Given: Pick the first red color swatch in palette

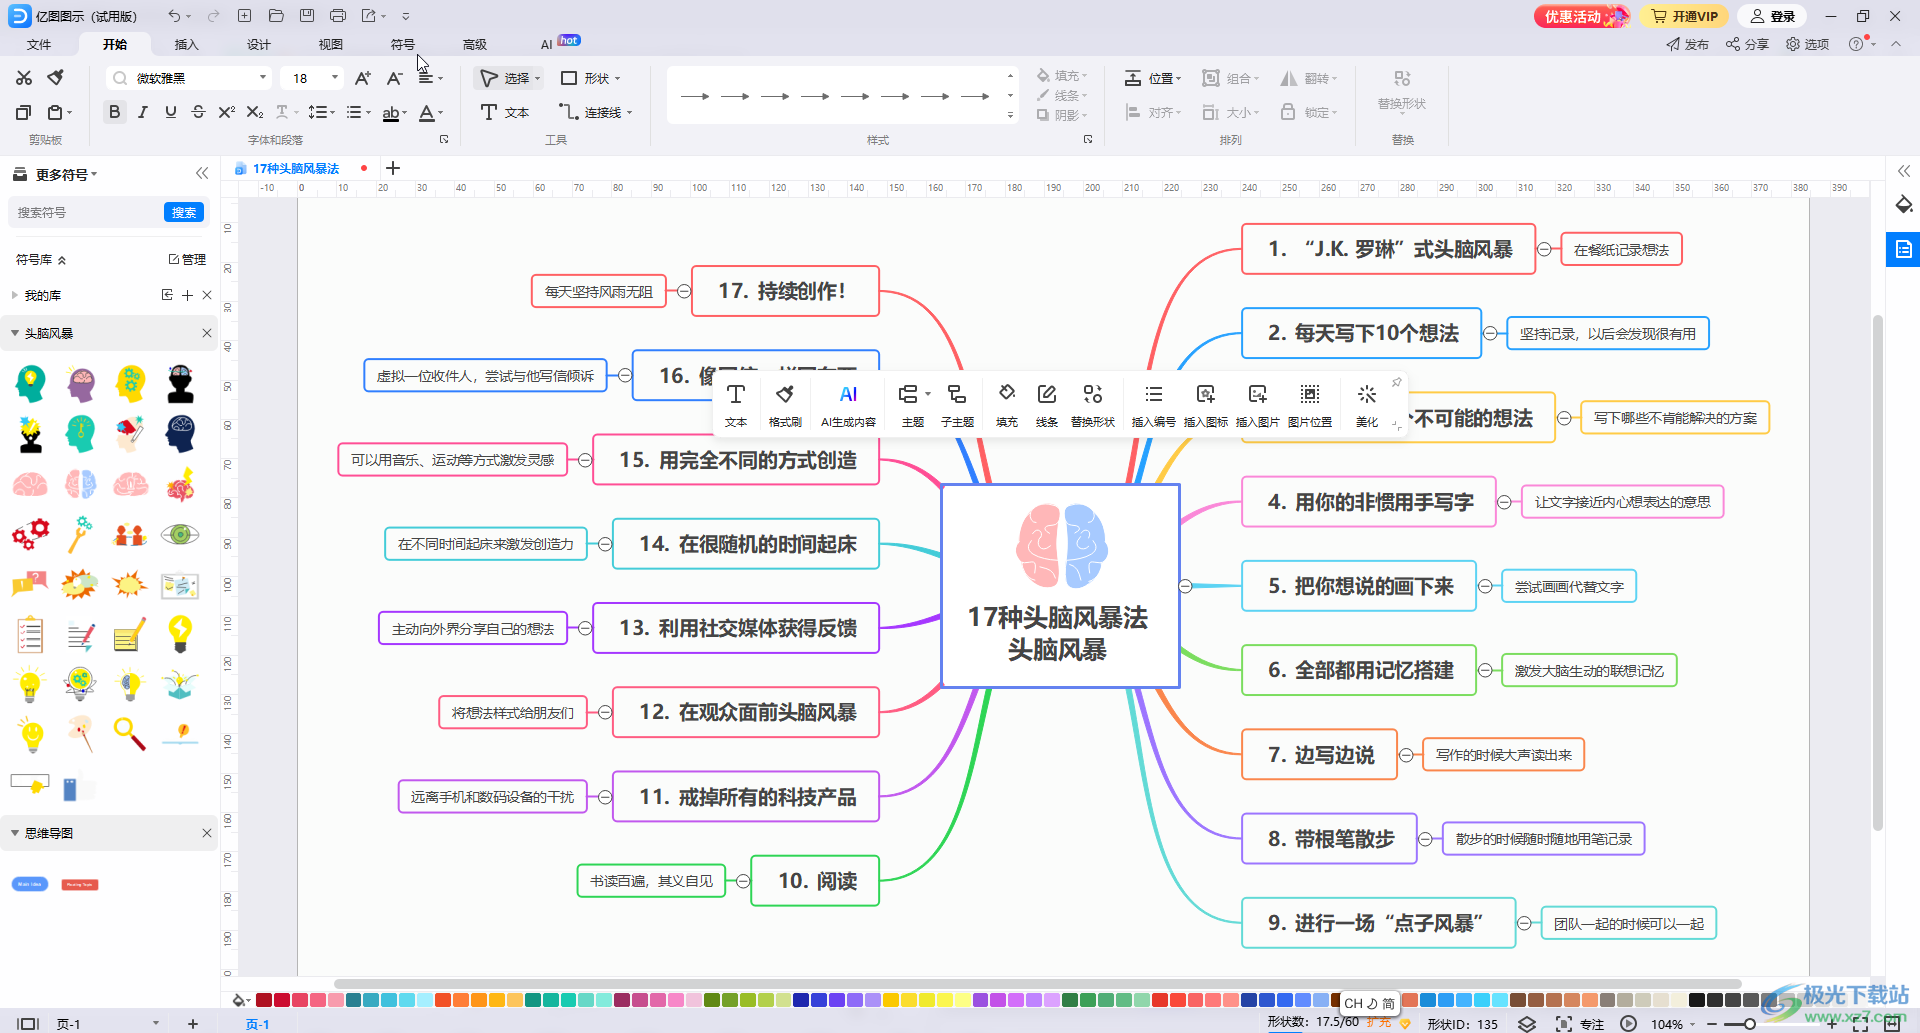Looking at the screenshot, I should pos(264,1000).
